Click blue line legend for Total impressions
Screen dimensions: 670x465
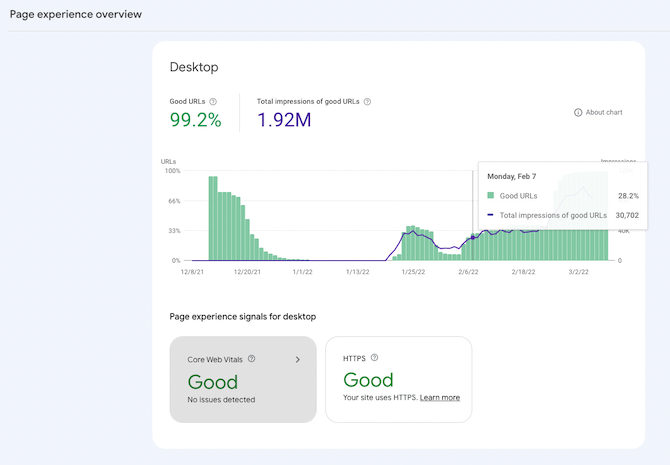click(x=490, y=215)
